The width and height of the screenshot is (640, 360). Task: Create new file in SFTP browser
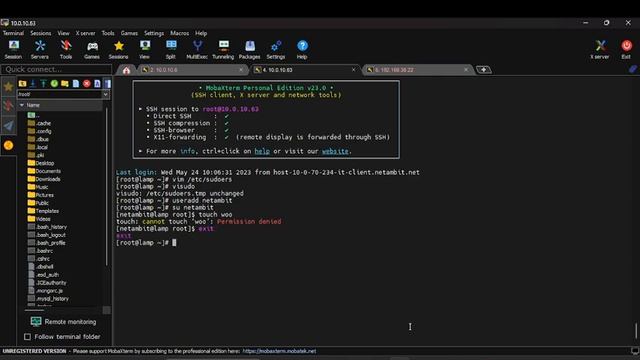click(76, 84)
